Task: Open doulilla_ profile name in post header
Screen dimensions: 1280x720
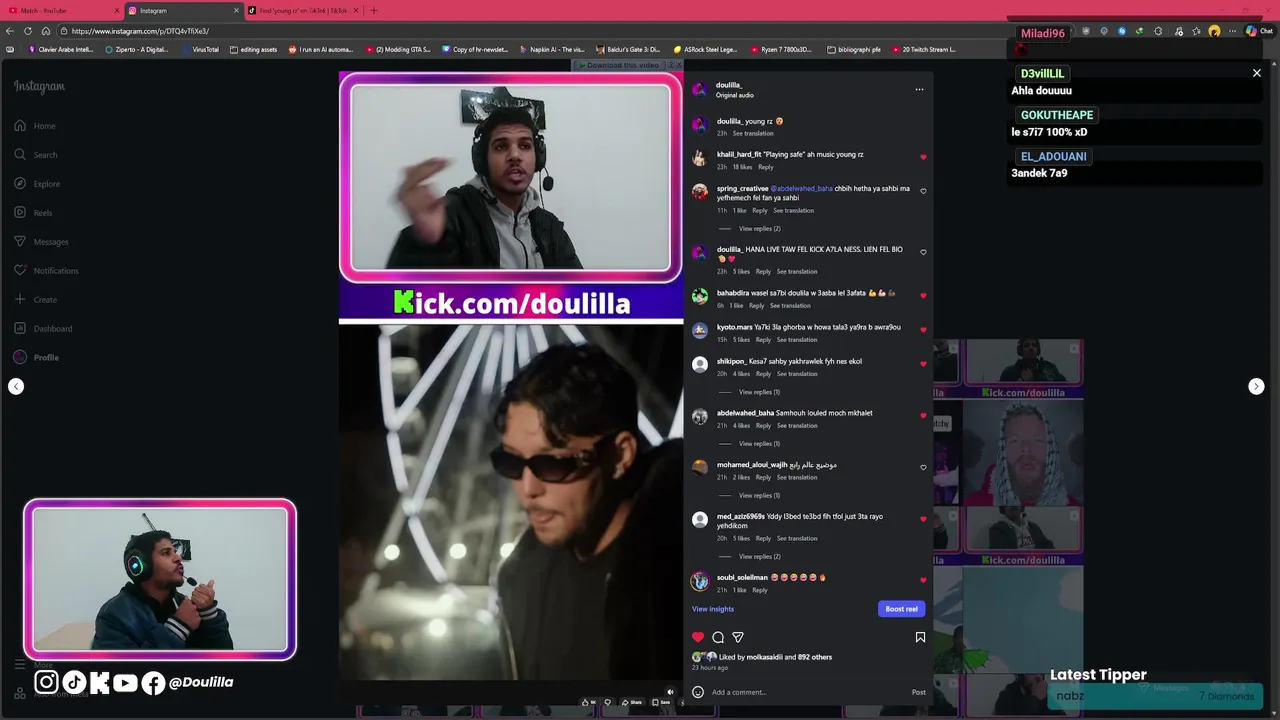Action: tap(729, 85)
